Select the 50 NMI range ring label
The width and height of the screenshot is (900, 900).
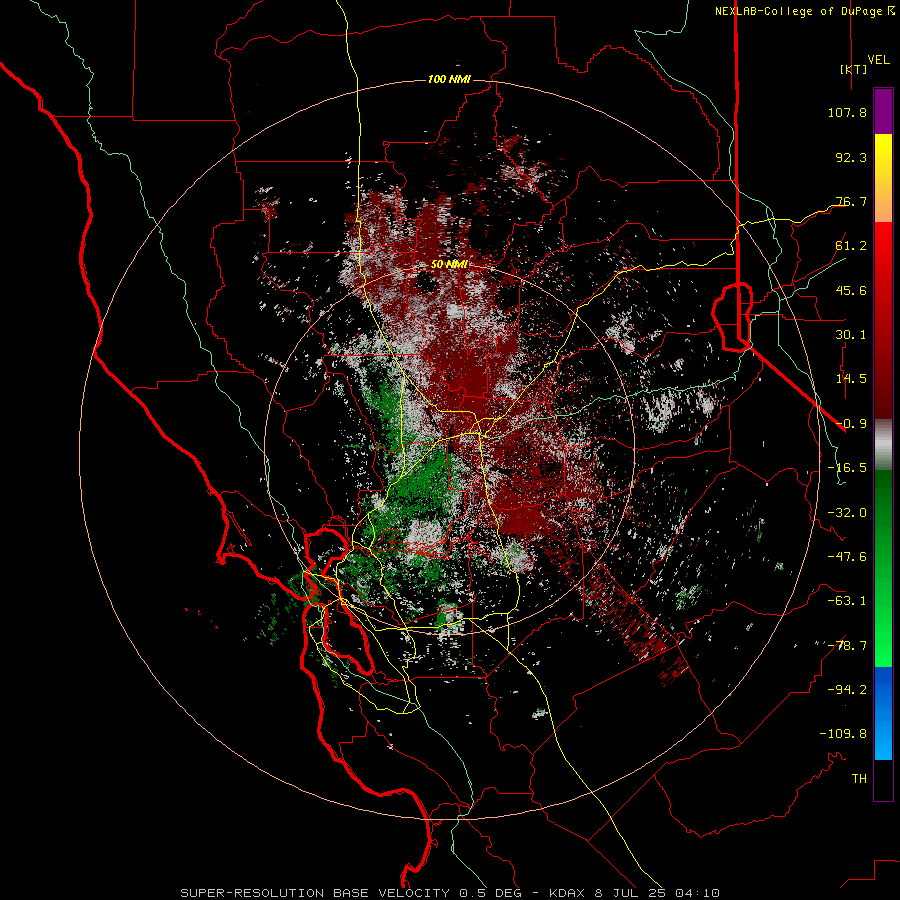click(449, 264)
